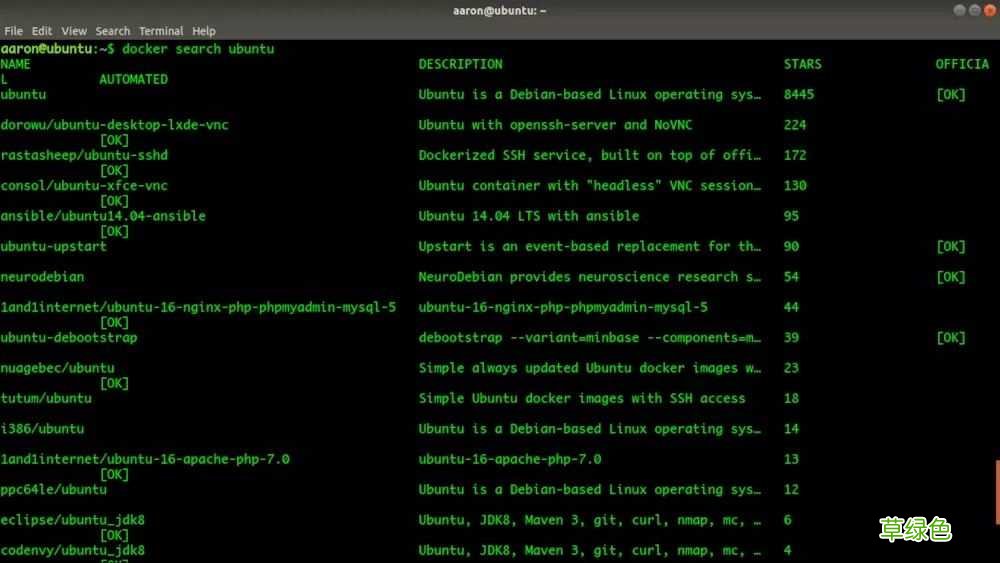Screen dimensions: 1000x563
Task: Click the terminal scrollbar handle
Action: click(997, 492)
